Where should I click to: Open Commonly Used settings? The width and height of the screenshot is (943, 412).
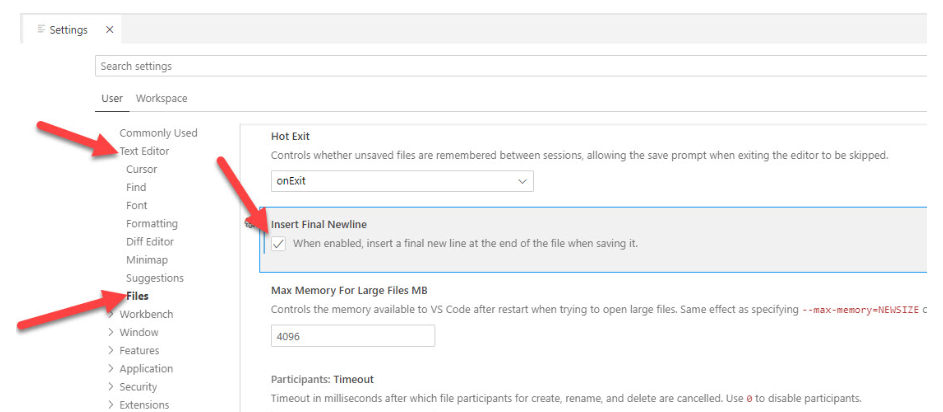point(158,133)
